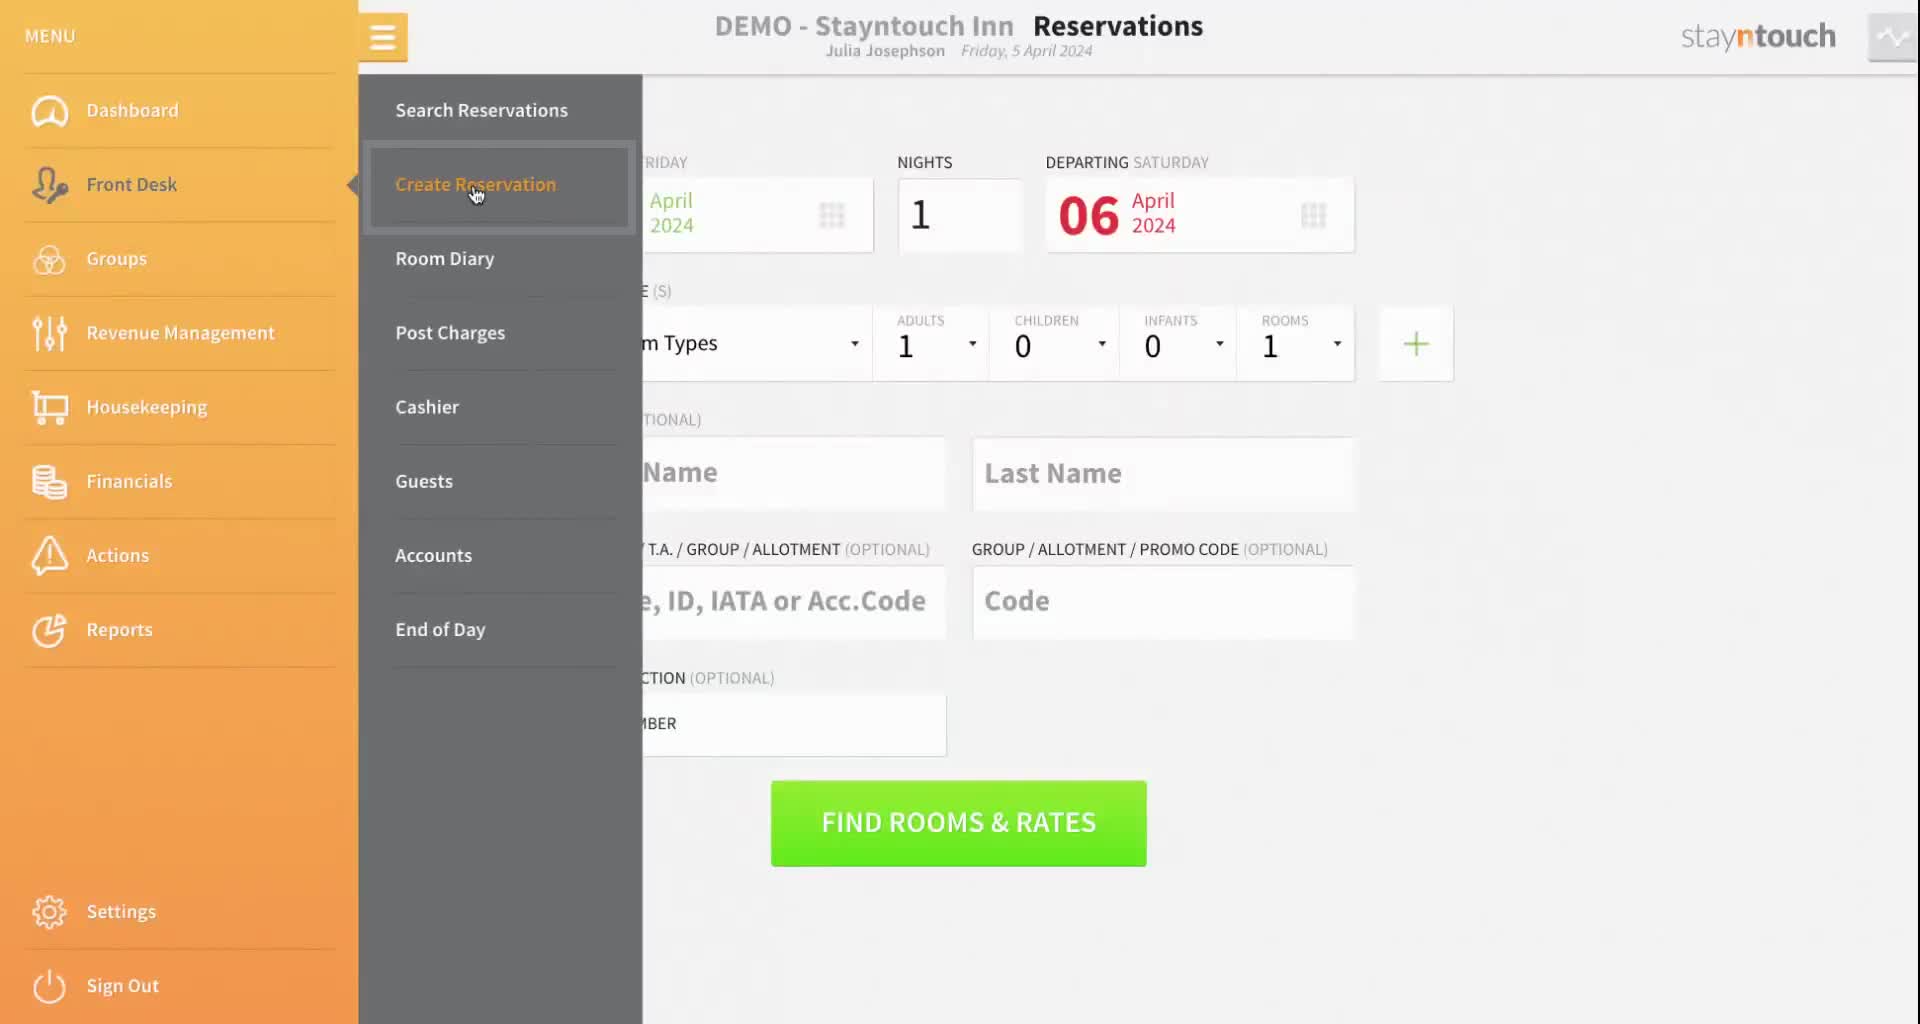Image resolution: width=1920 pixels, height=1024 pixels.
Task: Click the arrival date April 2024 field
Action: click(758, 215)
